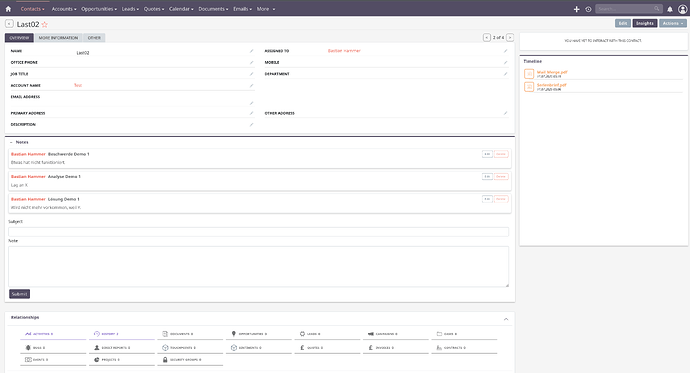
Task: Open the Projects relationship
Action: [122, 360]
